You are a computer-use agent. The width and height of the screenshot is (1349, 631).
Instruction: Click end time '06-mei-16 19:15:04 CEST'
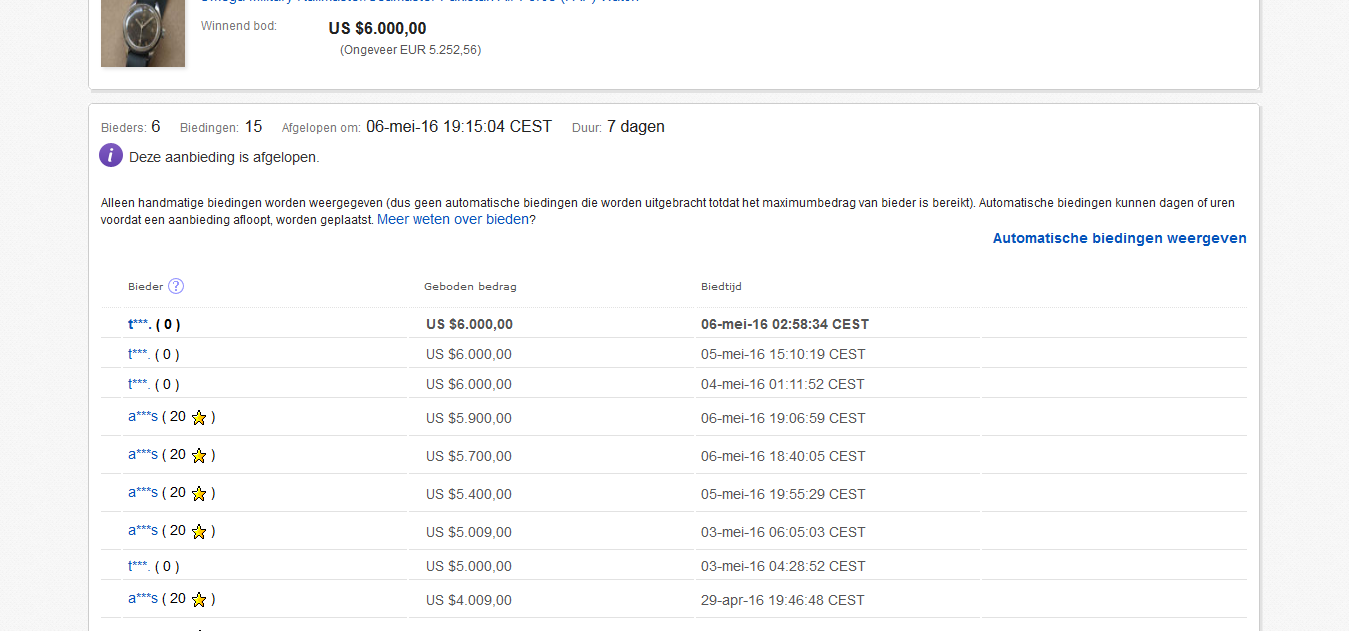[459, 127]
